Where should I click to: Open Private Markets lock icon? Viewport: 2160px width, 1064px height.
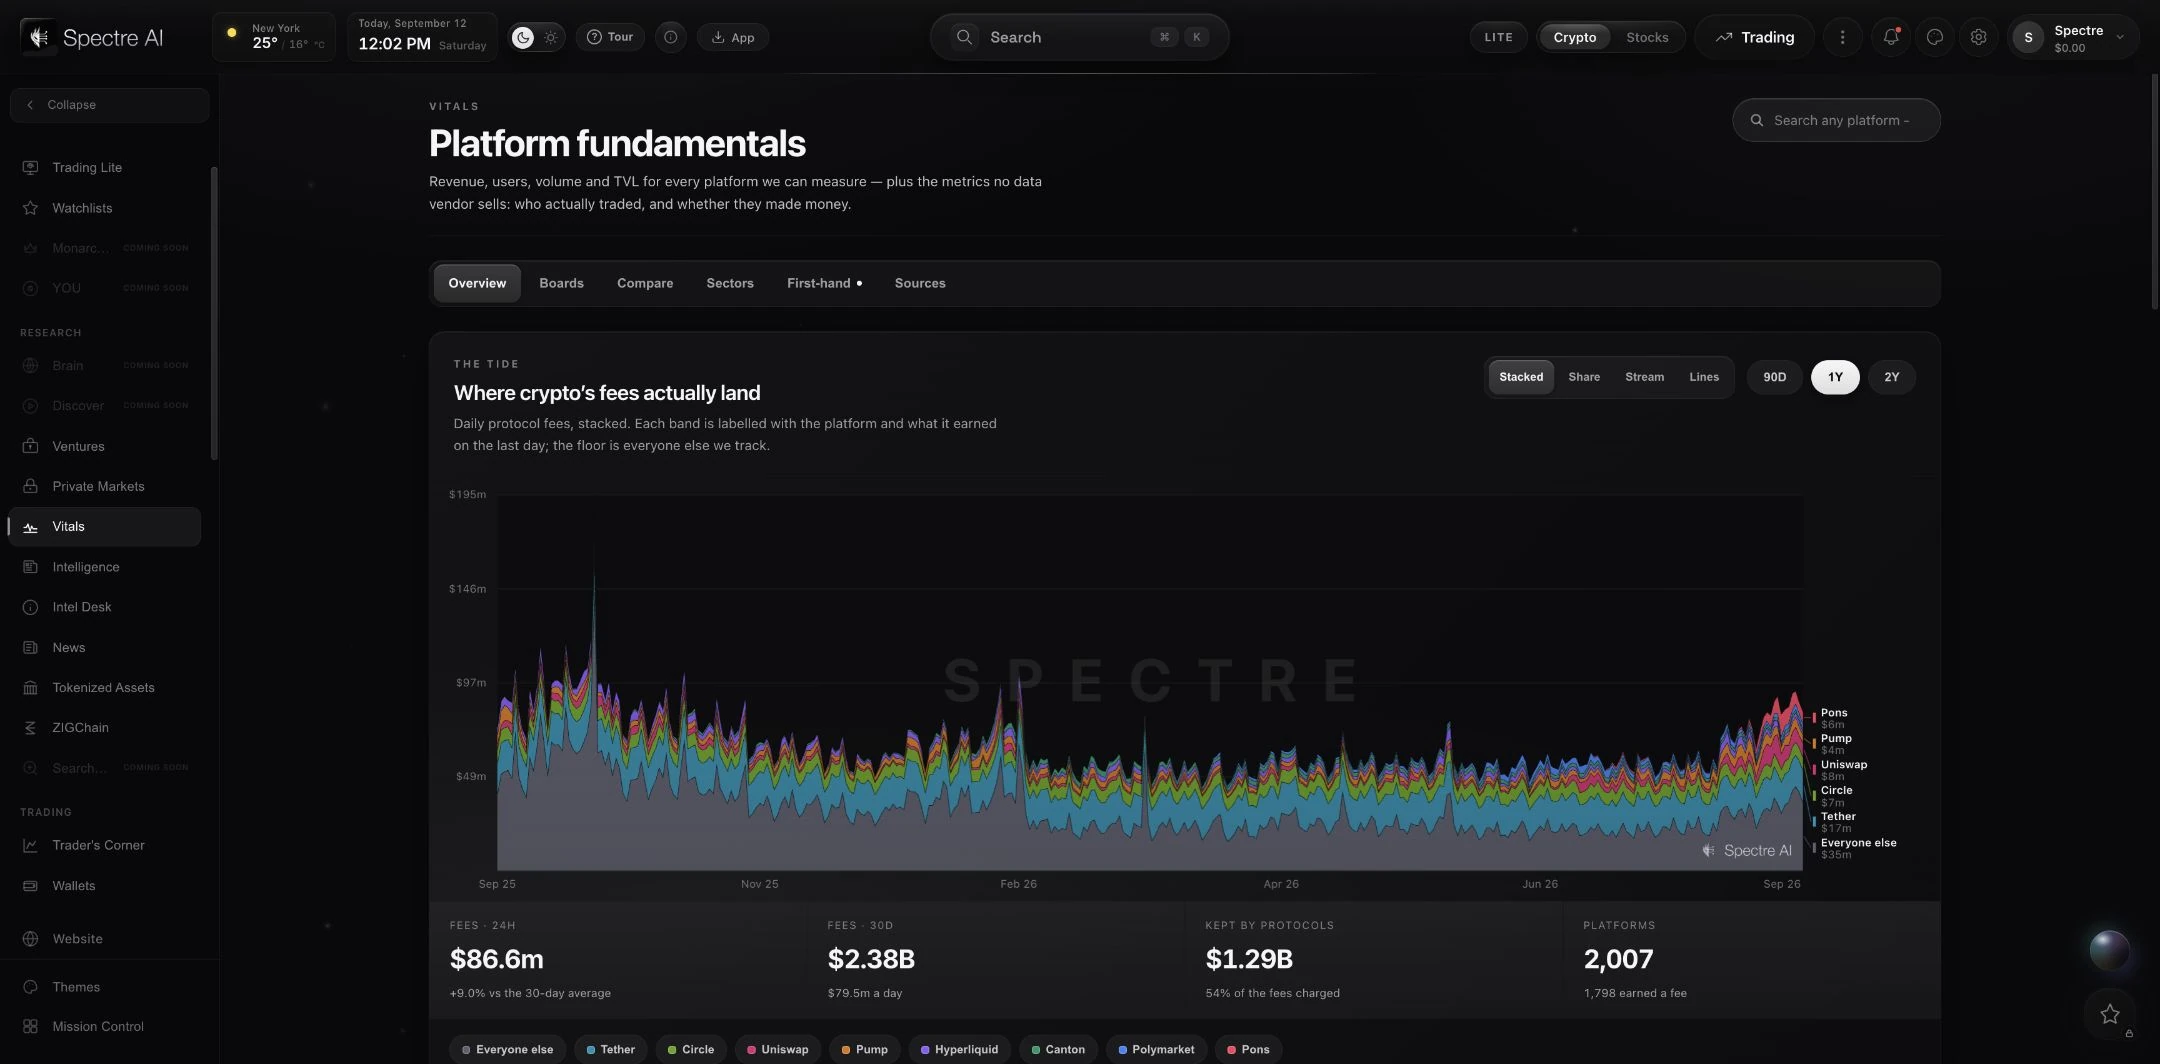coord(31,486)
